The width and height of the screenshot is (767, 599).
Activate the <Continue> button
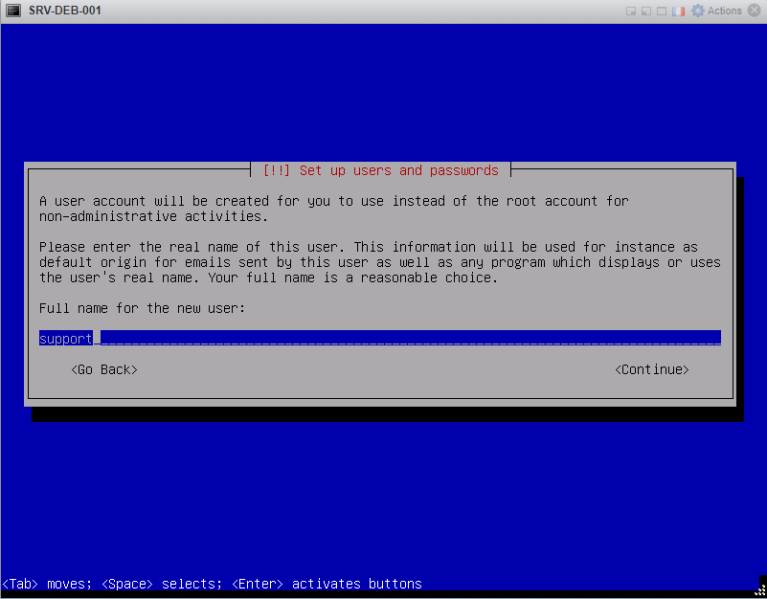tap(652, 370)
